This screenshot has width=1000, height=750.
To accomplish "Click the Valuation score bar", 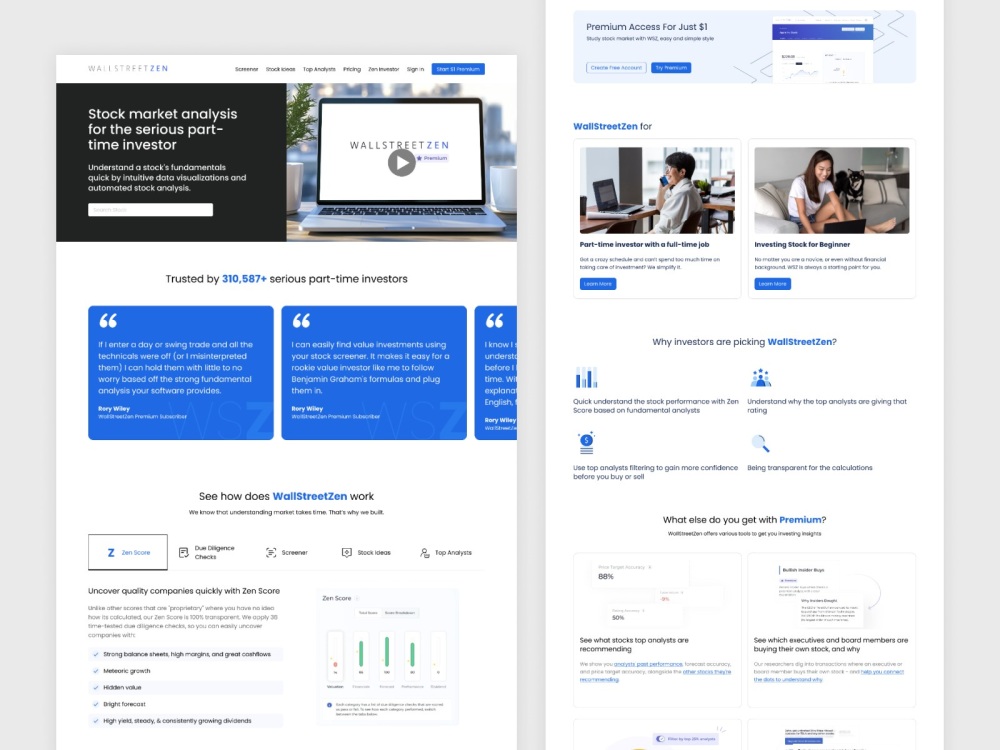I will point(335,655).
